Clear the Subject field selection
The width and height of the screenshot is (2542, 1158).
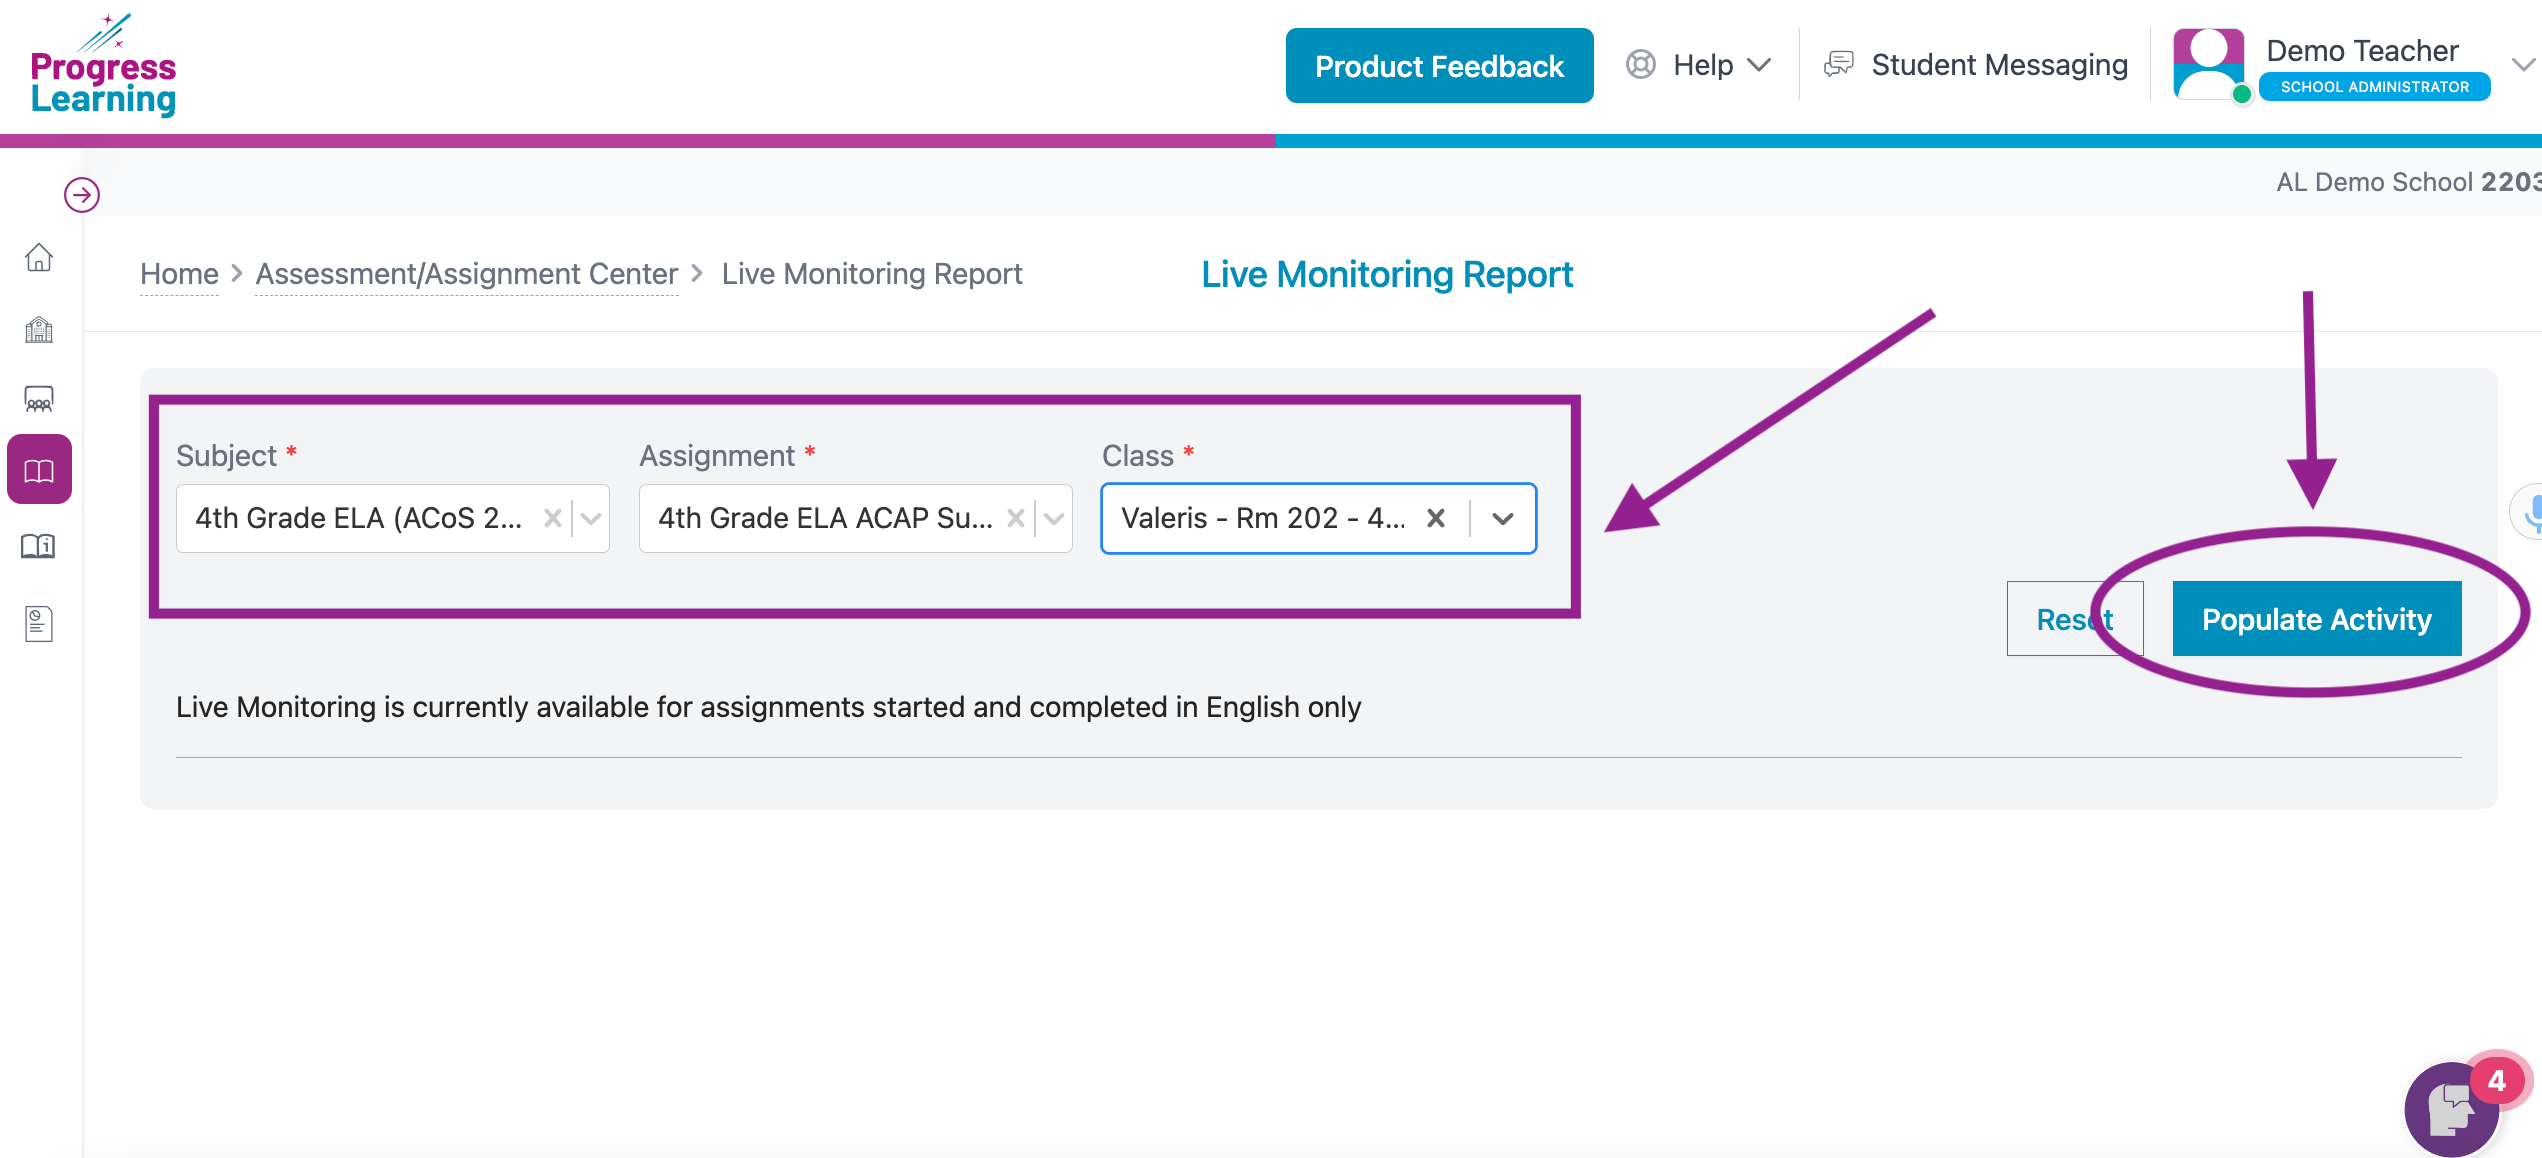[x=552, y=518]
